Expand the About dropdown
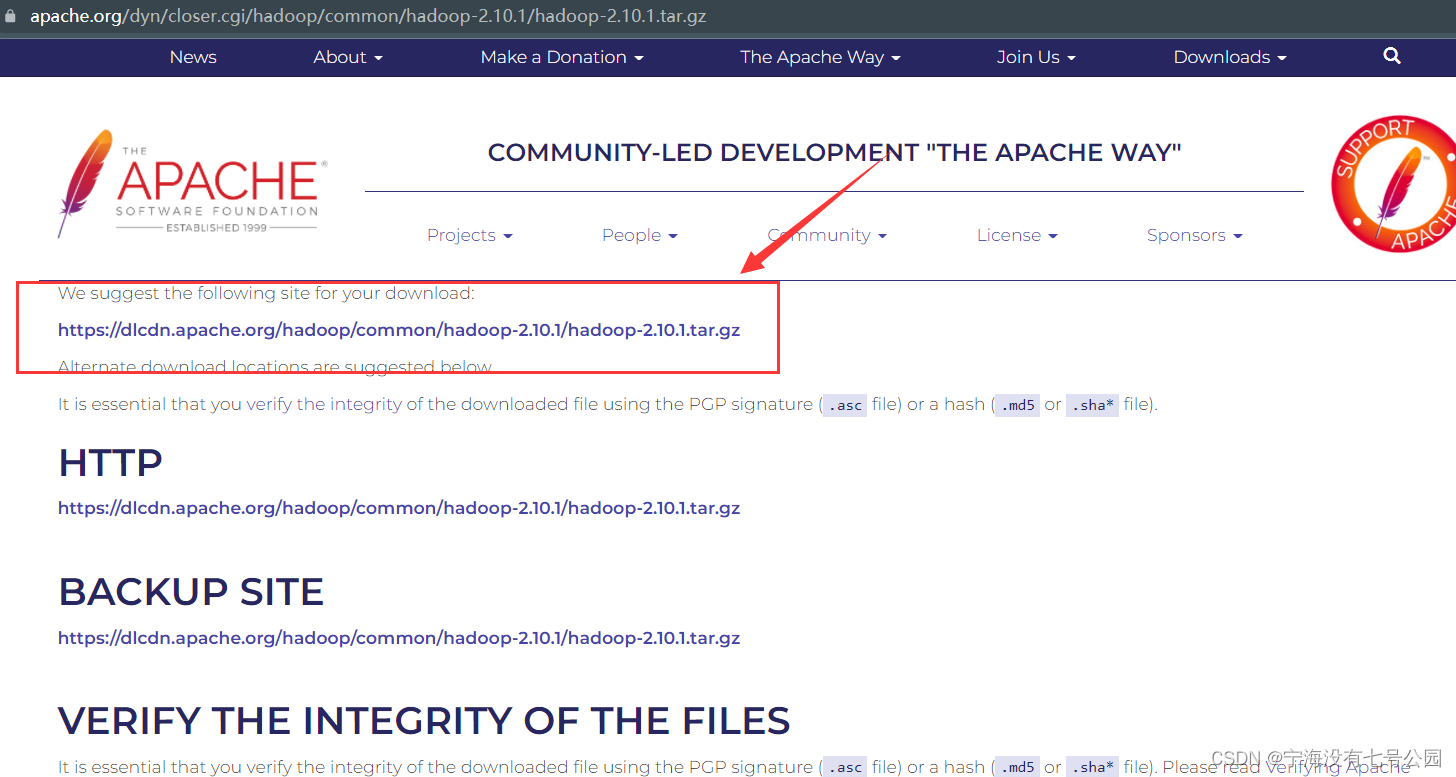The width and height of the screenshot is (1456, 777). [x=348, y=57]
